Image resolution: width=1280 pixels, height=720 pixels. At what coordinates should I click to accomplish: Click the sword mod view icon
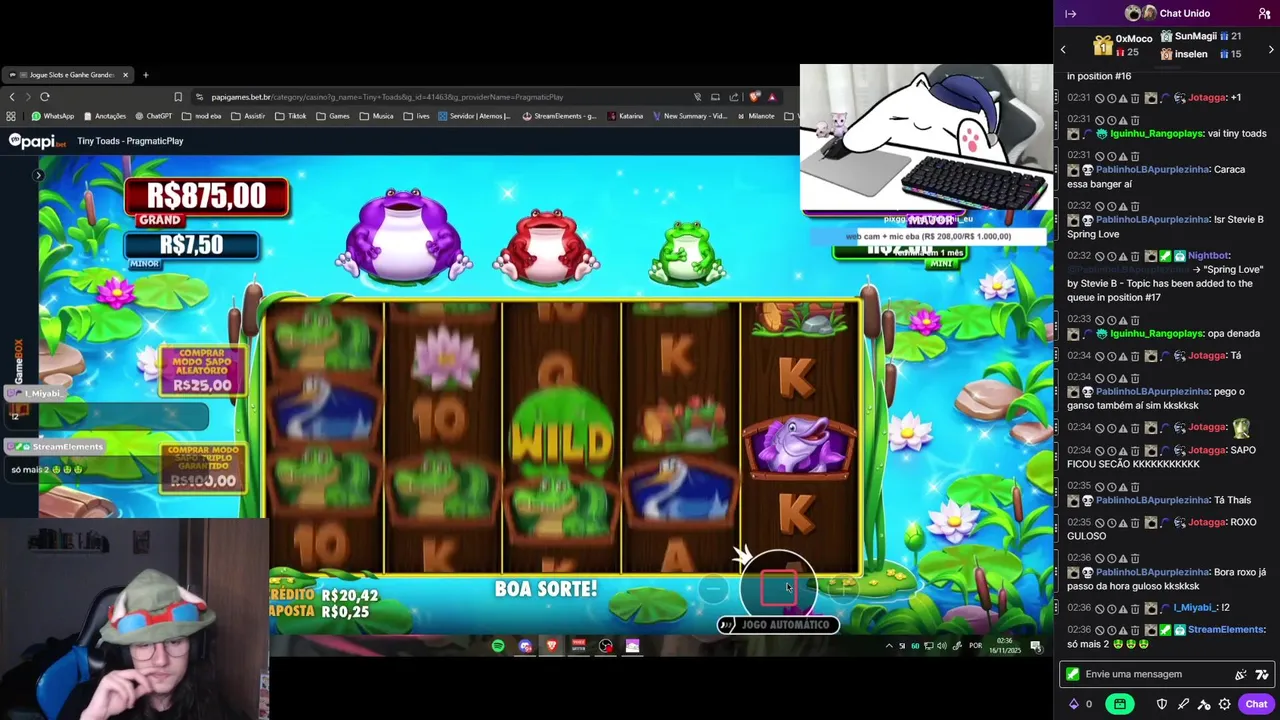click(1183, 704)
